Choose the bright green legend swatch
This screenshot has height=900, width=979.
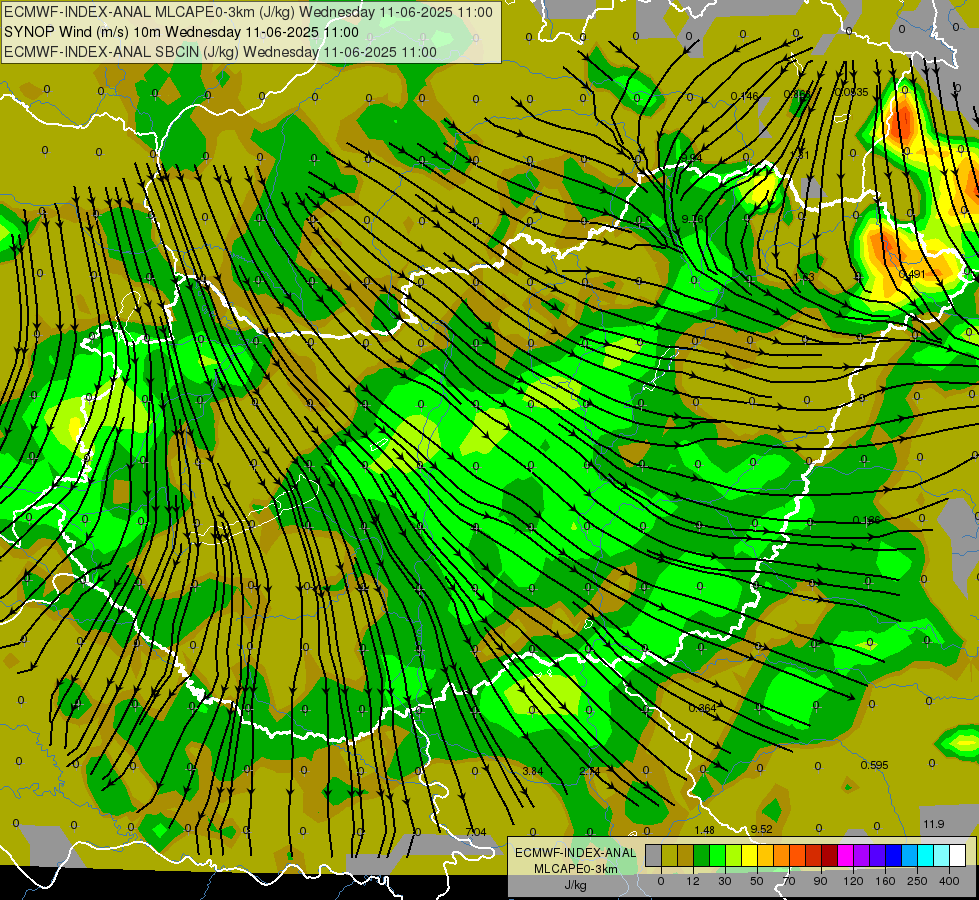tap(717, 855)
